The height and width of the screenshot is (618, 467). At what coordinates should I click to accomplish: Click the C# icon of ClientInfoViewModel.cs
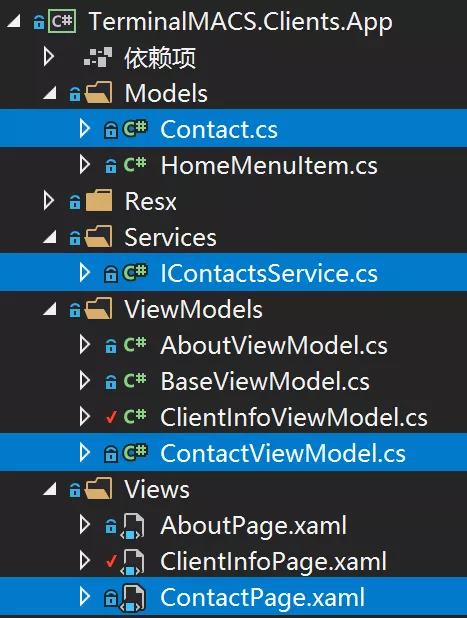[135, 416]
